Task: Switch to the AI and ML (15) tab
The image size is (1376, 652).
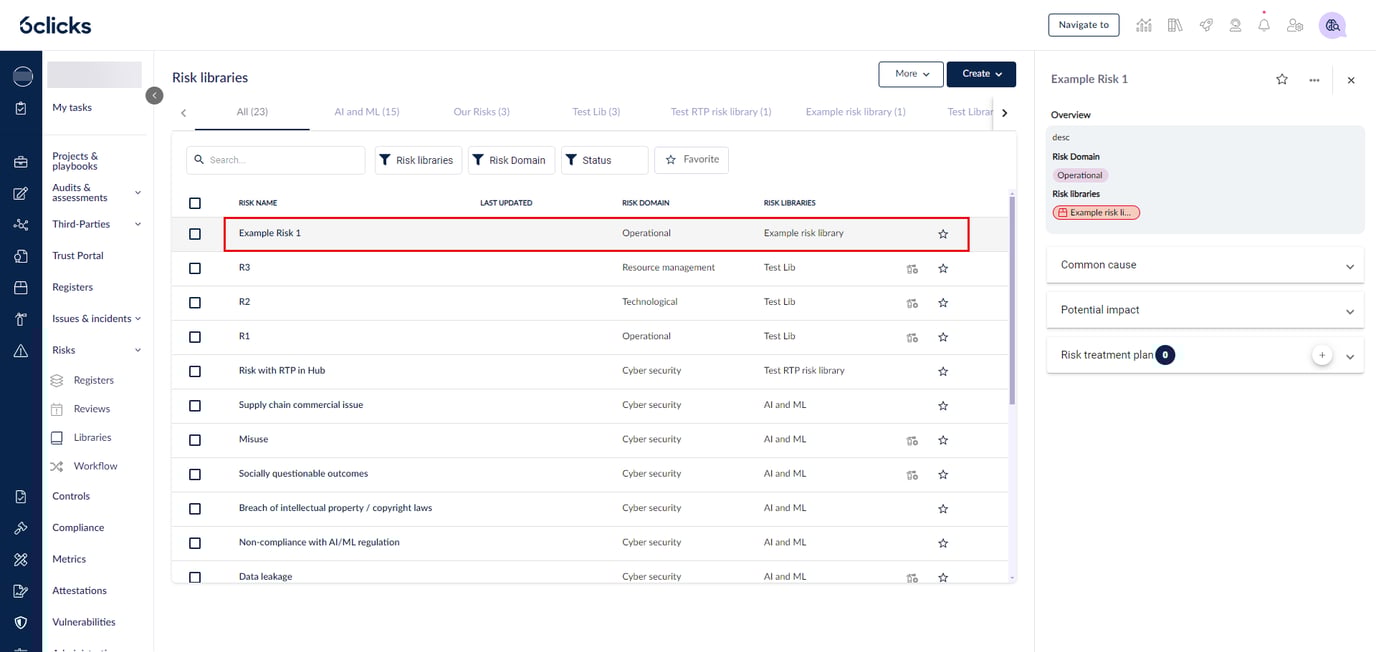Action: coord(367,112)
